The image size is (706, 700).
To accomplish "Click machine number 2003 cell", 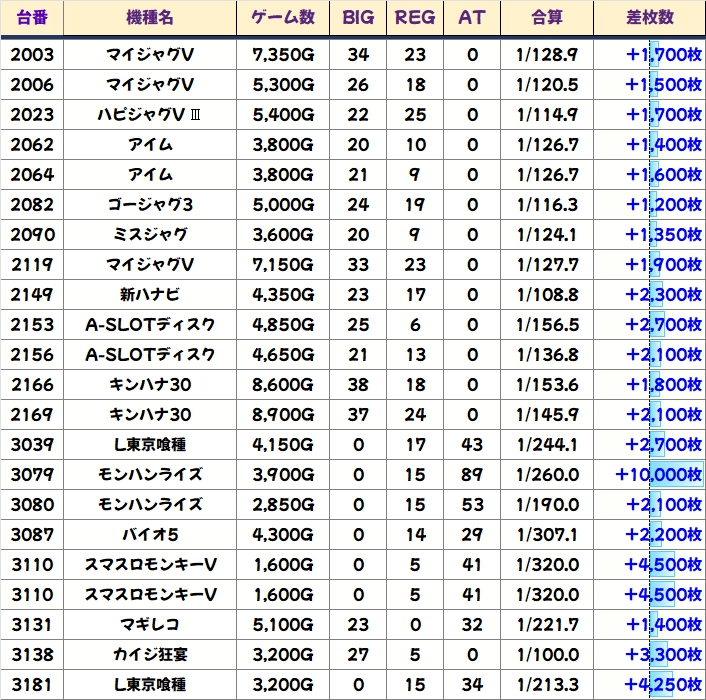I will pos(32,54).
